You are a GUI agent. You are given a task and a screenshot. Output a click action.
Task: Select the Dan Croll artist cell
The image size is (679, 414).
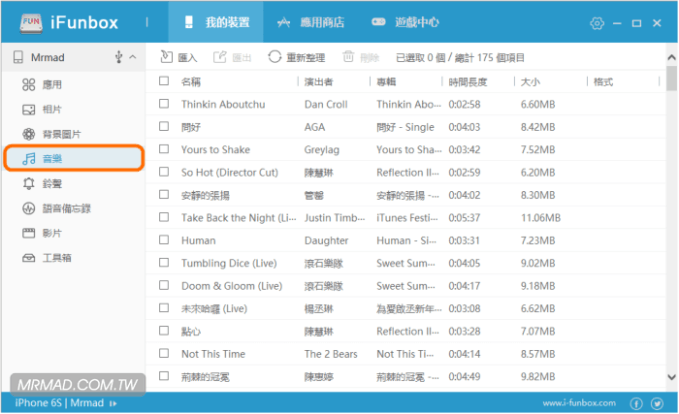[326, 104]
